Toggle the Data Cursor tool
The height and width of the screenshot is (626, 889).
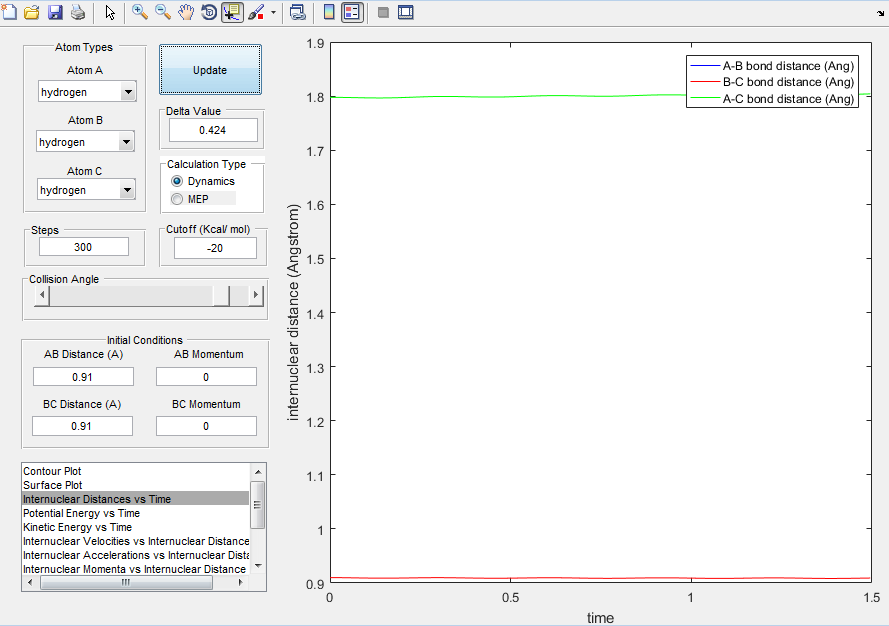[x=232, y=13]
